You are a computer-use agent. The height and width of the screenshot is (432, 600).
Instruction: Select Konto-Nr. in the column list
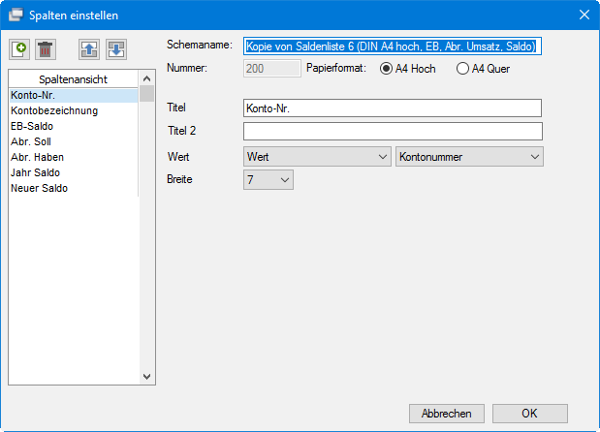click(x=73, y=95)
